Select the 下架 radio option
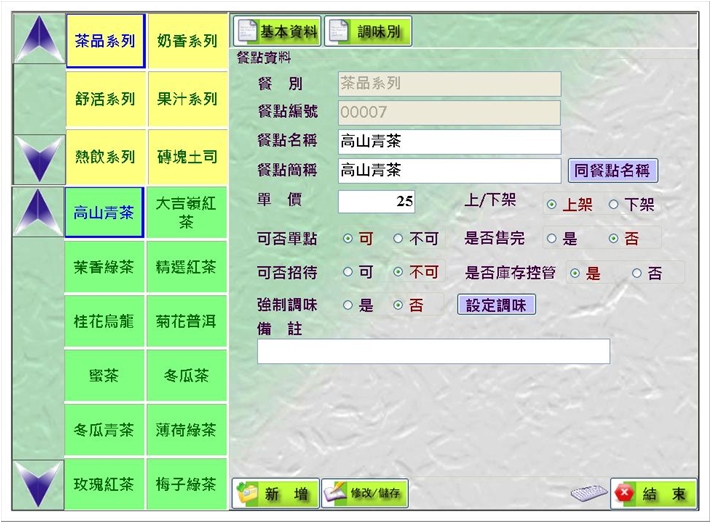The width and height of the screenshot is (711, 522). [x=614, y=205]
